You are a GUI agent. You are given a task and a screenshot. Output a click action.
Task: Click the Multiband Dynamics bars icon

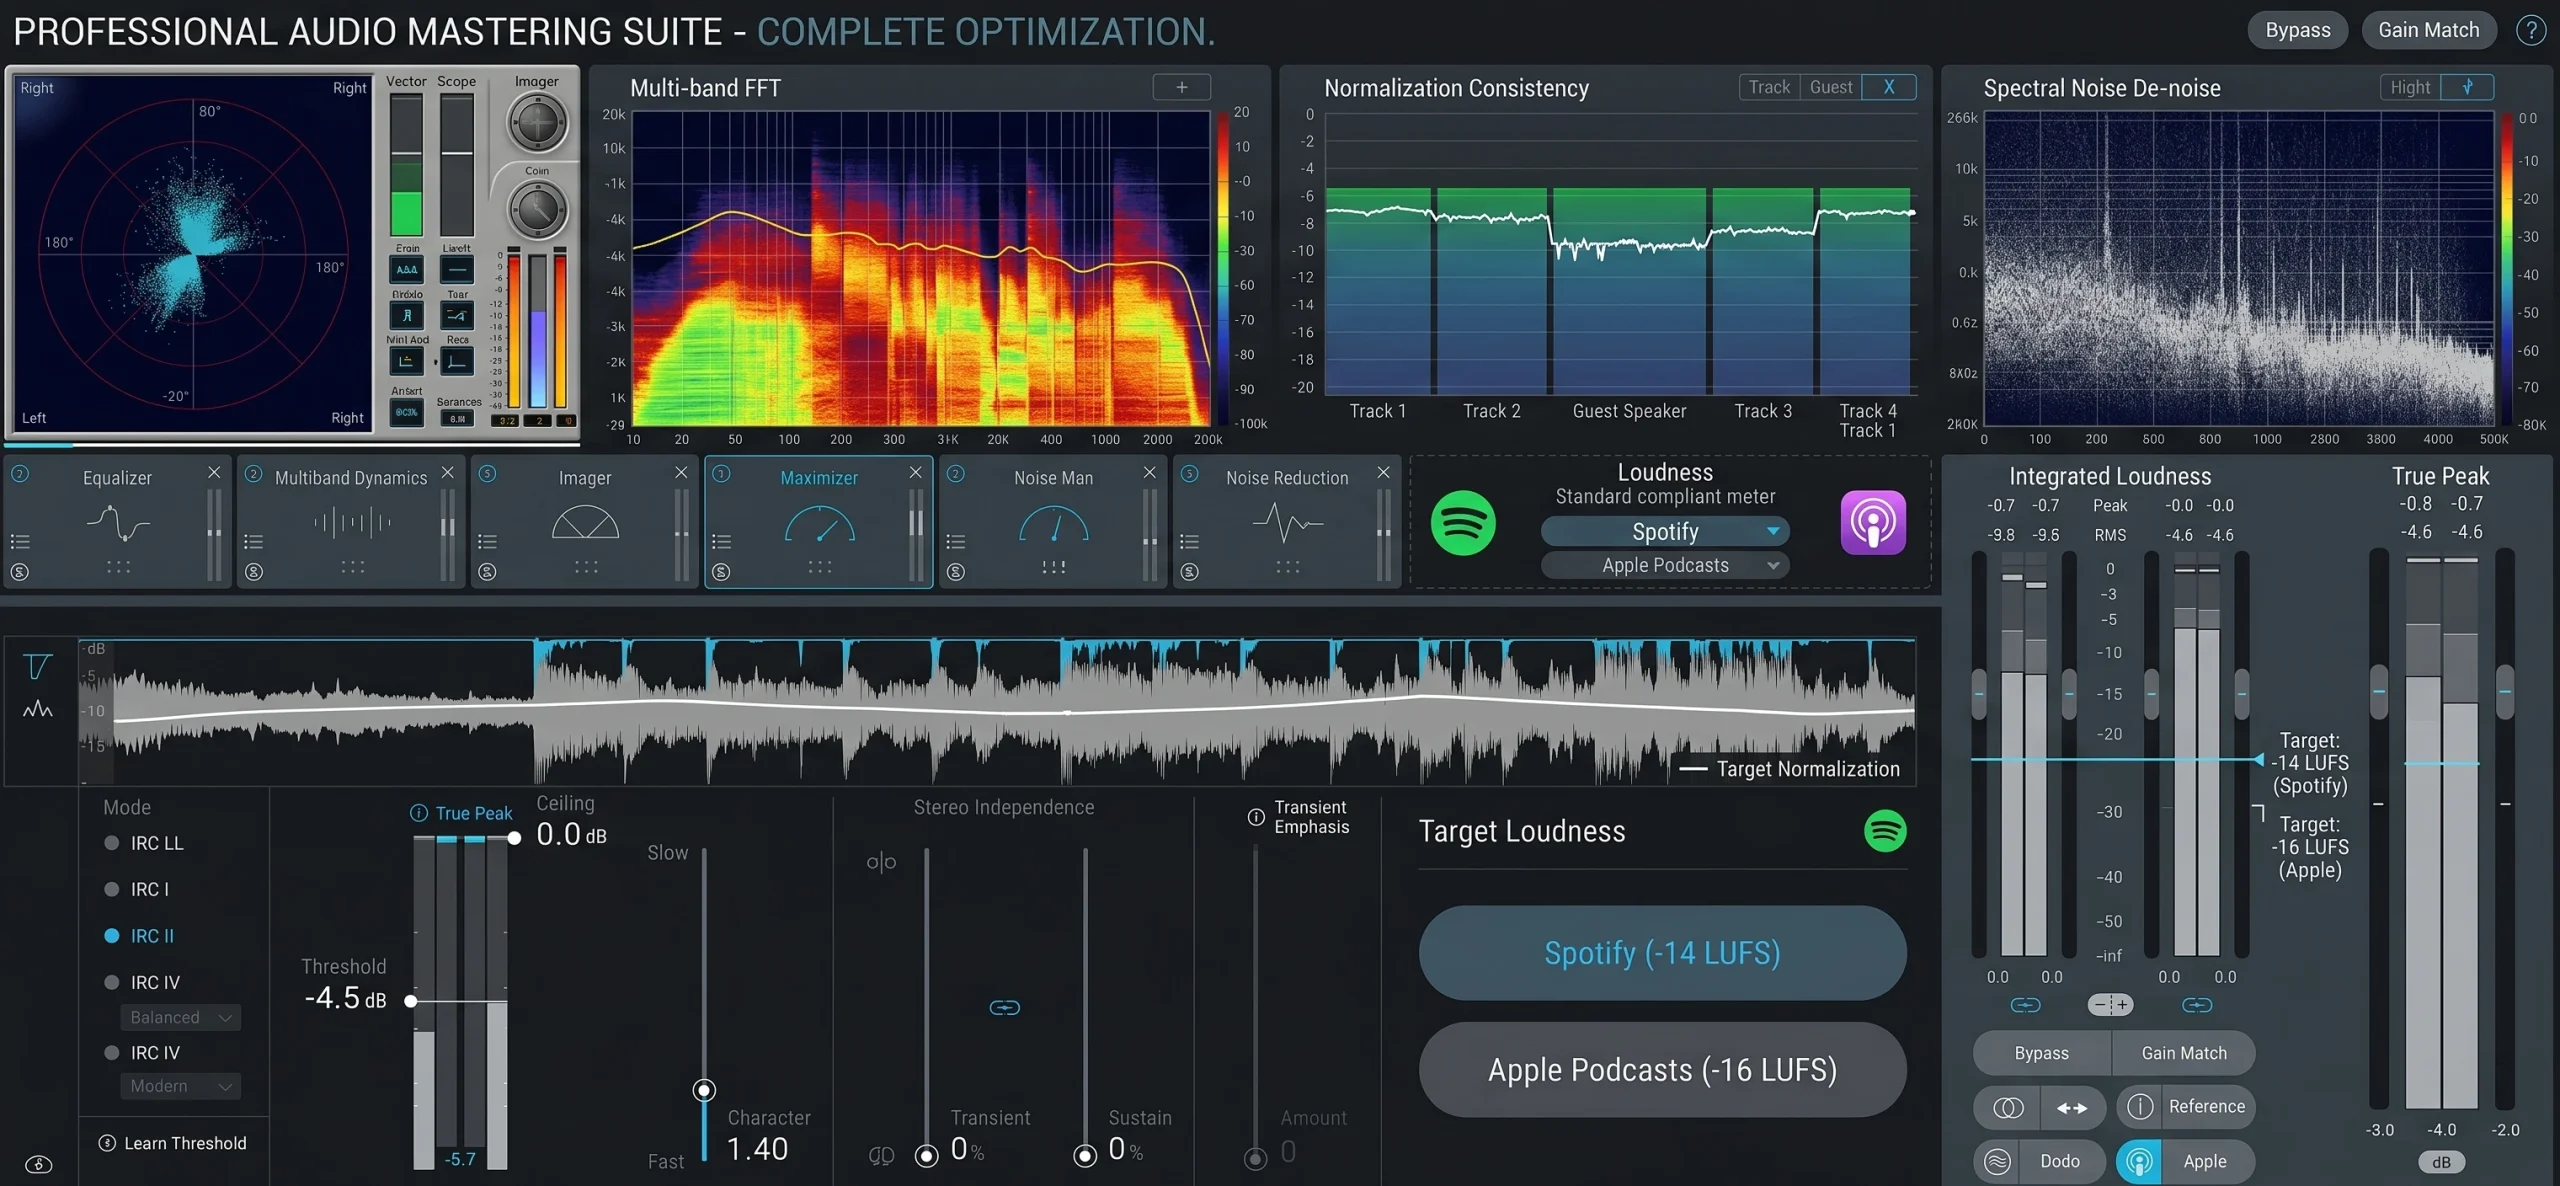pyautogui.click(x=352, y=522)
